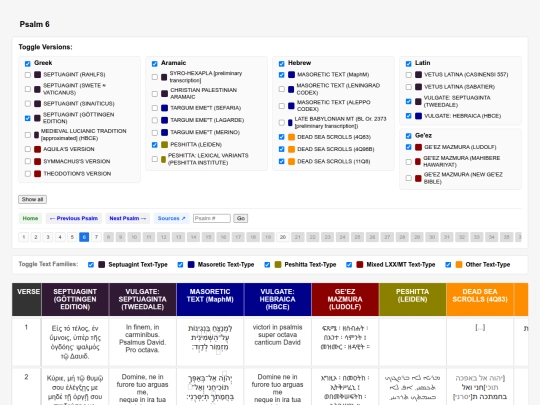Click text 'victori in psalmis super octava'
The image size is (540, 405).
click(278, 331)
